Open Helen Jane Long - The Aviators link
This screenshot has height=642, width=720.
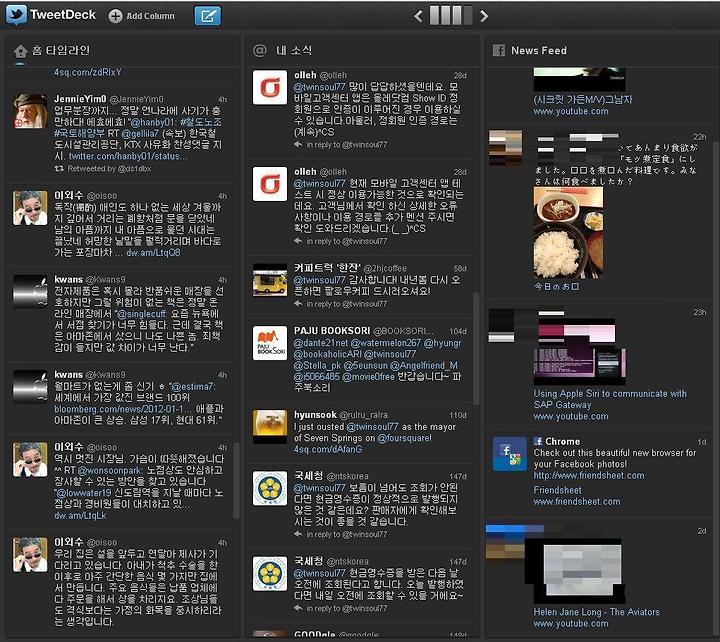[596, 612]
